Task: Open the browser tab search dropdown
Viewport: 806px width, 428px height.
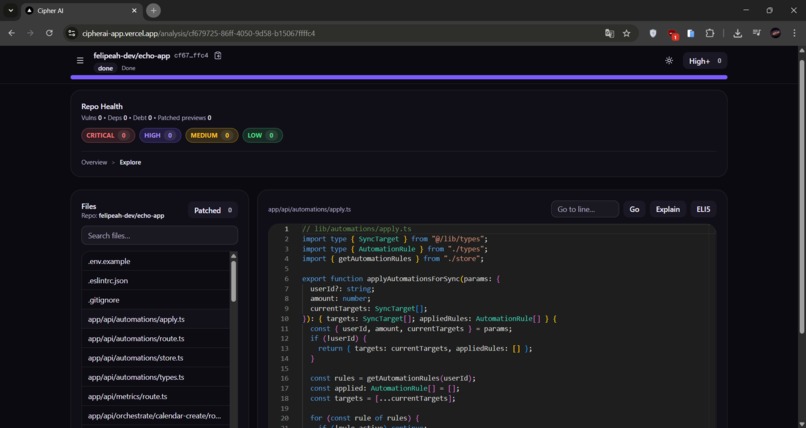Action: [10, 10]
